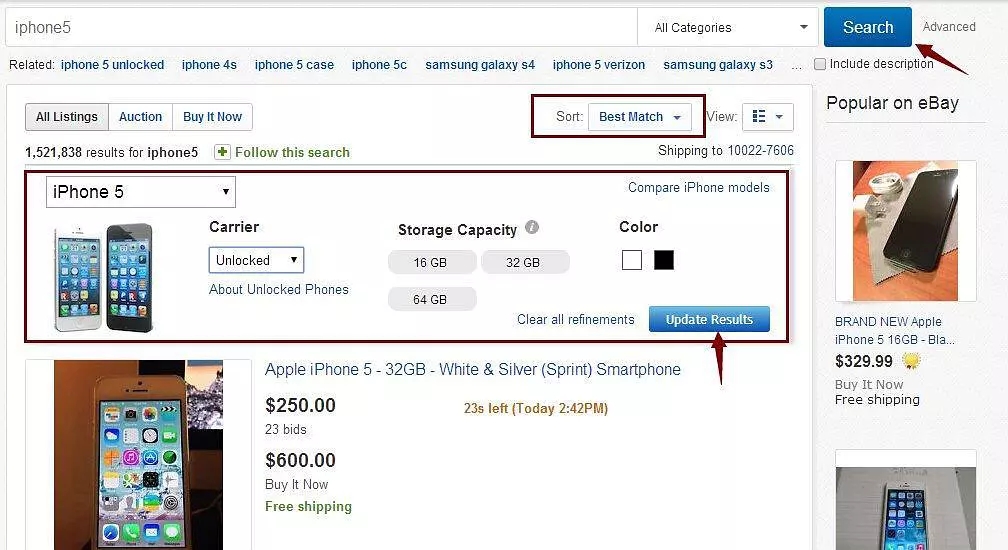Select the white color swatch

click(631, 260)
